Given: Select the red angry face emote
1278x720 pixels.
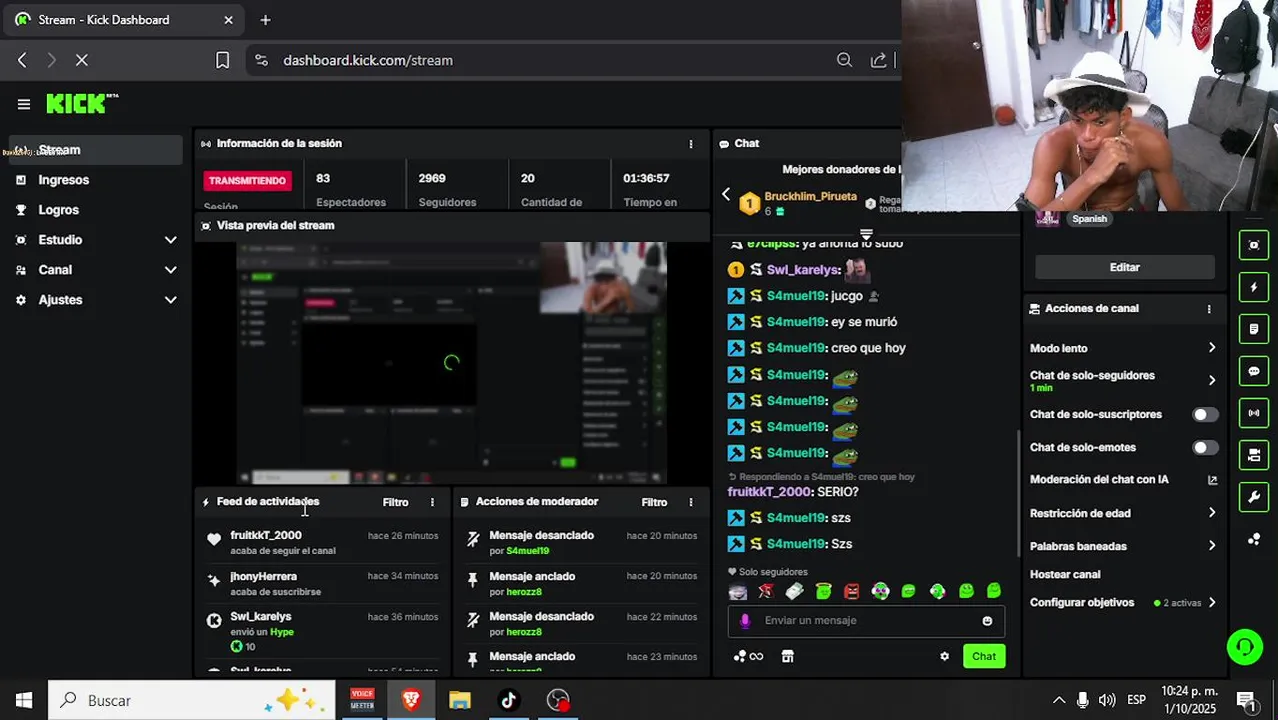Looking at the screenshot, I should 851,591.
